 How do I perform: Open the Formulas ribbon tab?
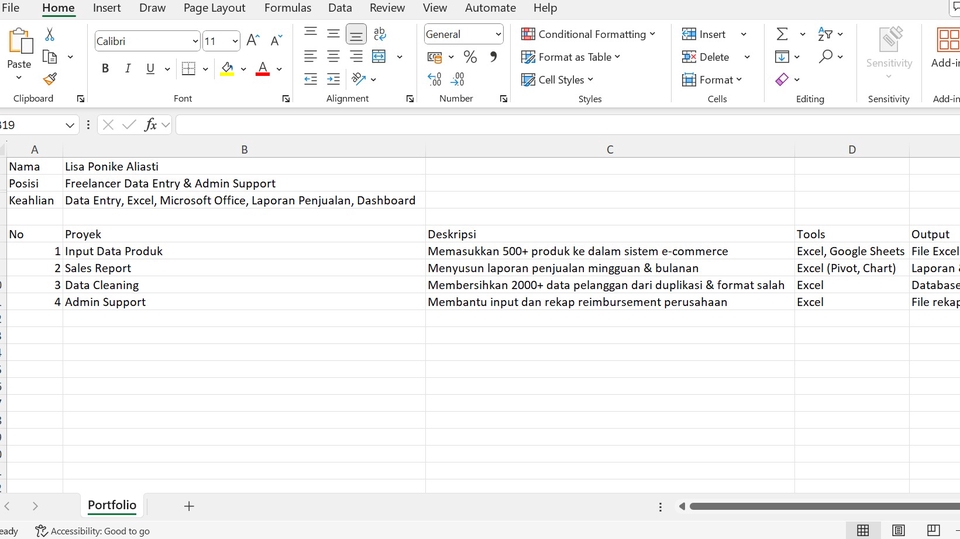click(287, 8)
